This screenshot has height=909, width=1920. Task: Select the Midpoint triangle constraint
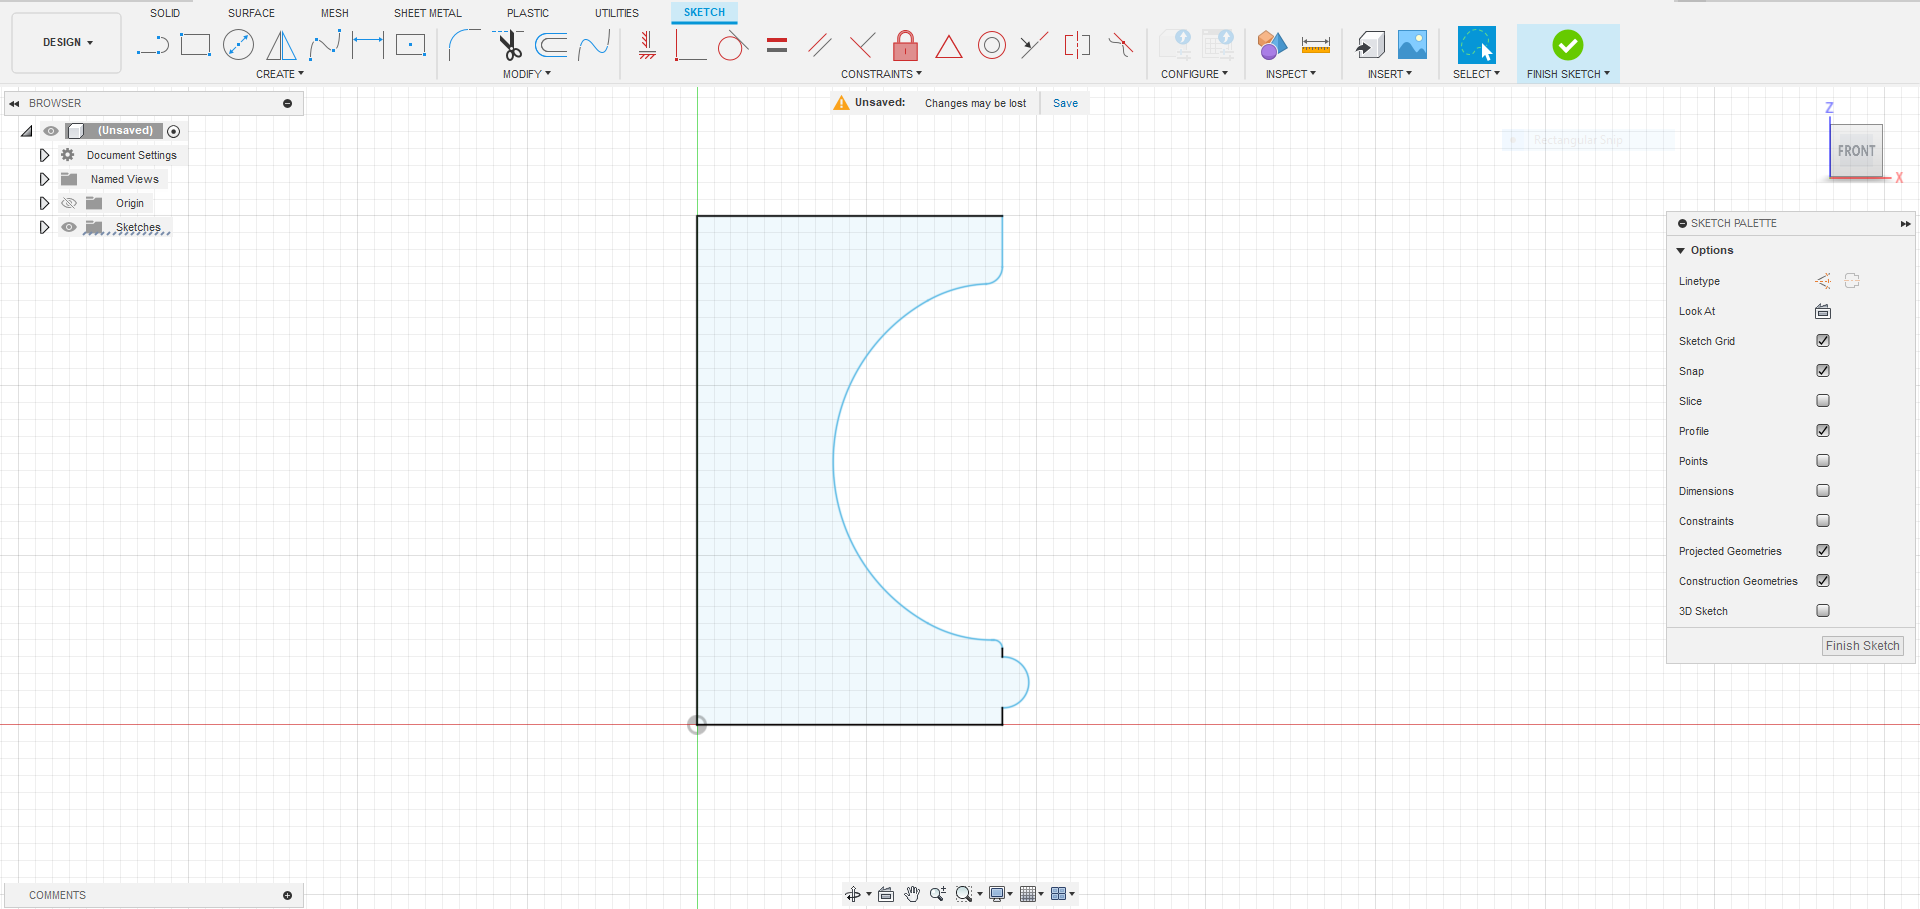point(948,46)
